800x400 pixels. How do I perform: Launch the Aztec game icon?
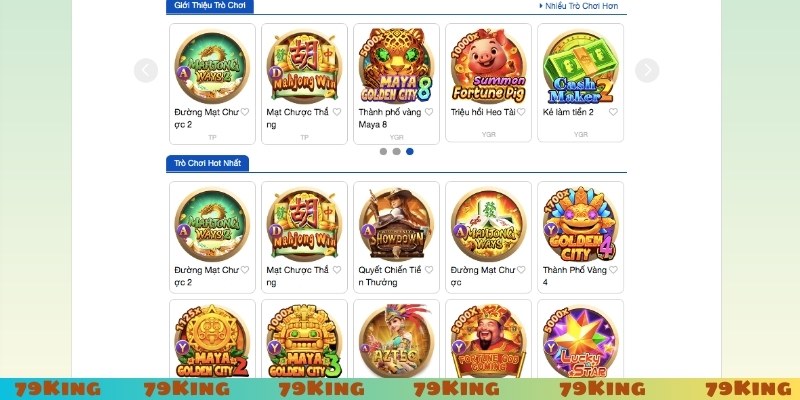[396, 341]
